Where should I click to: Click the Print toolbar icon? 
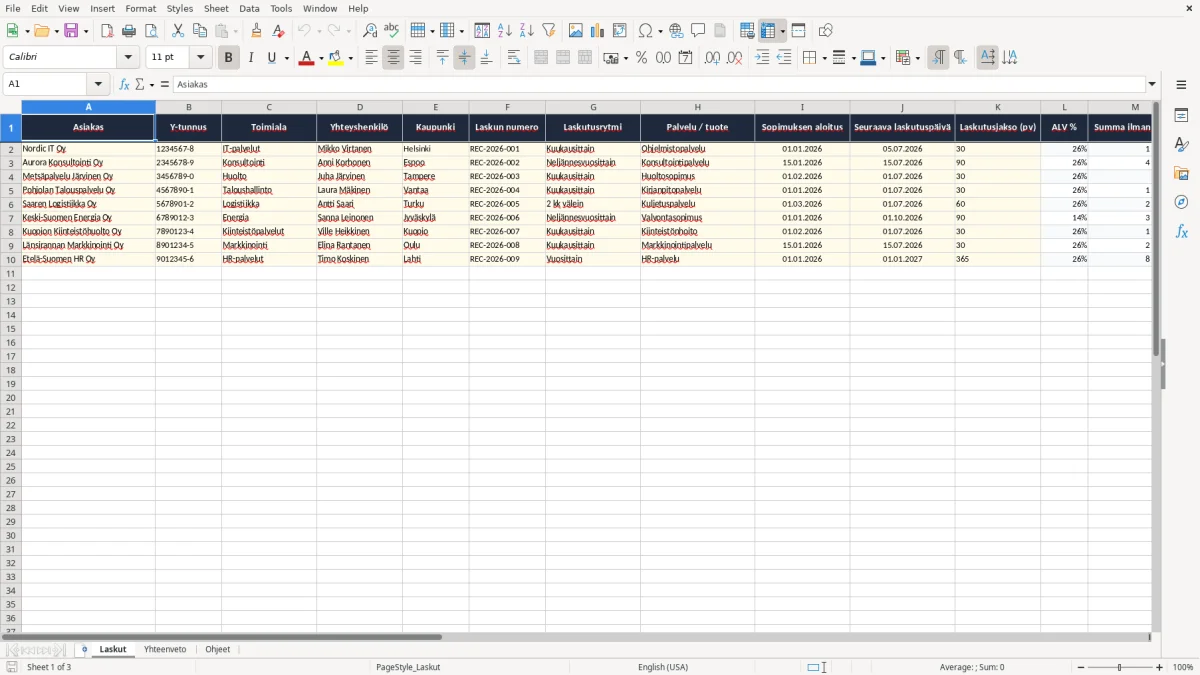pyautogui.click(x=129, y=31)
